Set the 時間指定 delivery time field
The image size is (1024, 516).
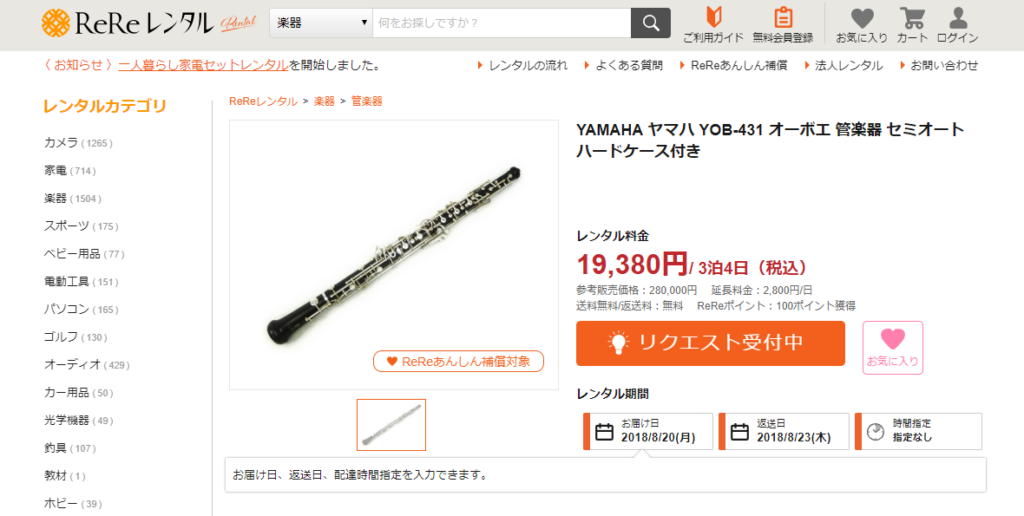(918, 431)
